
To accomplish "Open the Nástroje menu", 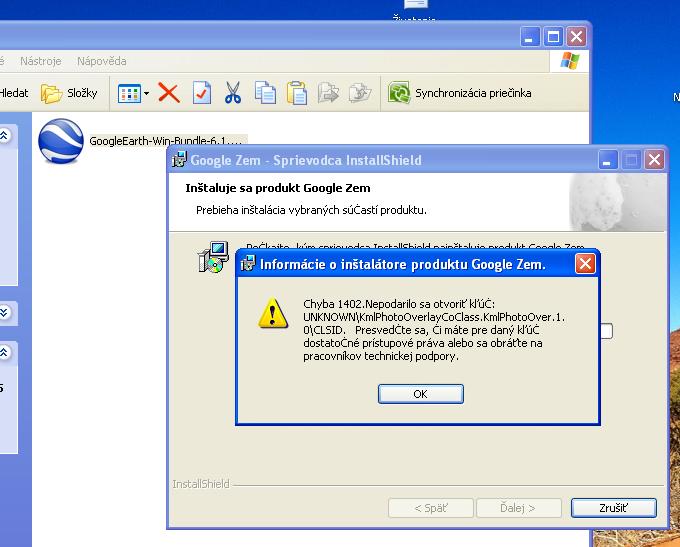I will (40, 61).
